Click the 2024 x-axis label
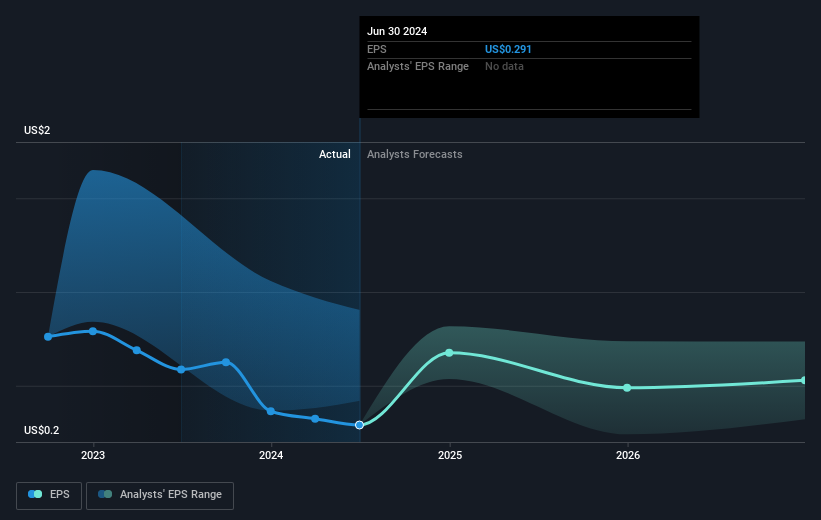This screenshot has height=520, width=821. click(x=271, y=455)
